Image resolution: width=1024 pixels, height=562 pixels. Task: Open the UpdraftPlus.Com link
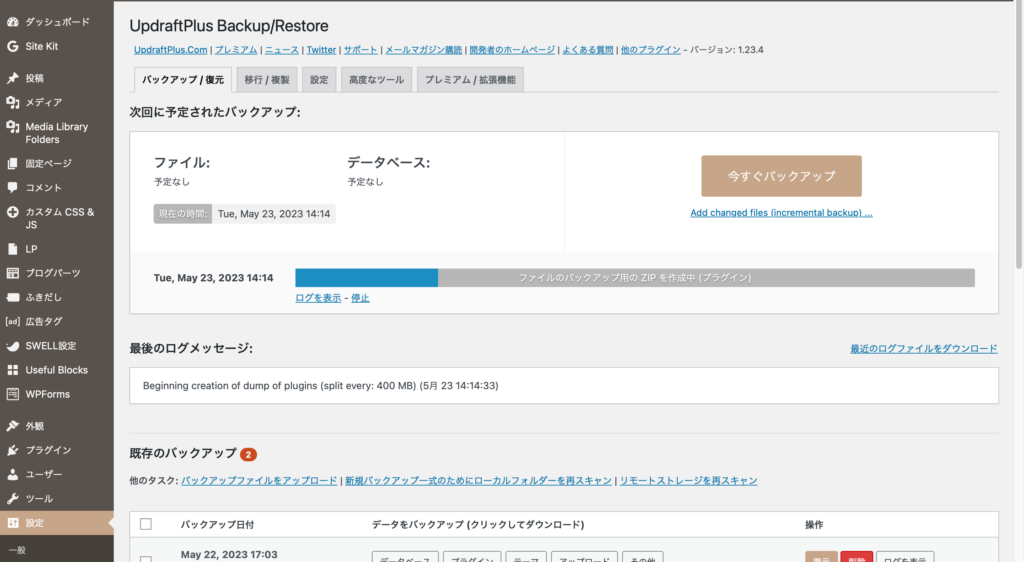pyautogui.click(x=170, y=50)
